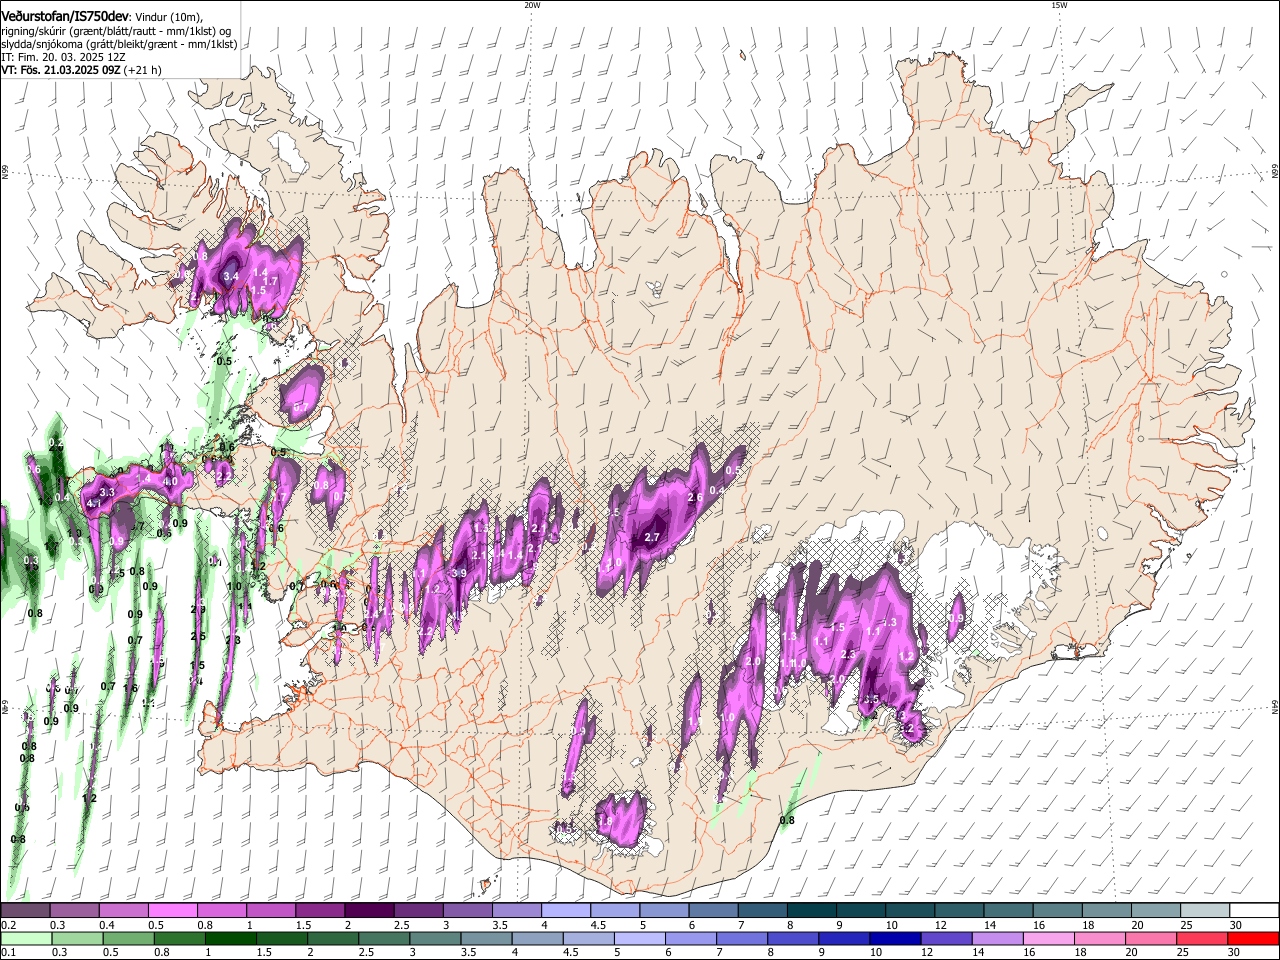The width and height of the screenshot is (1280, 960).
Task: Select the lower legend swatch starting at 20
Action: (1152, 938)
